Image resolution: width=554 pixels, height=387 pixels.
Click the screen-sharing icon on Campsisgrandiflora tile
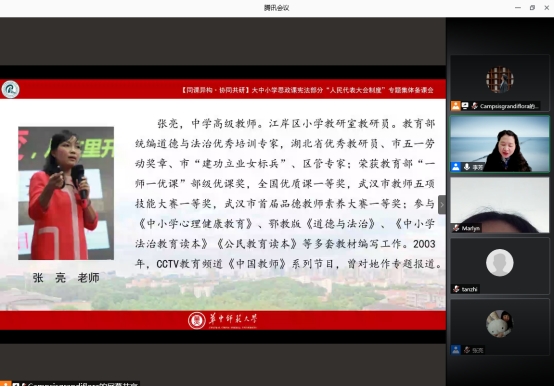(x=465, y=106)
